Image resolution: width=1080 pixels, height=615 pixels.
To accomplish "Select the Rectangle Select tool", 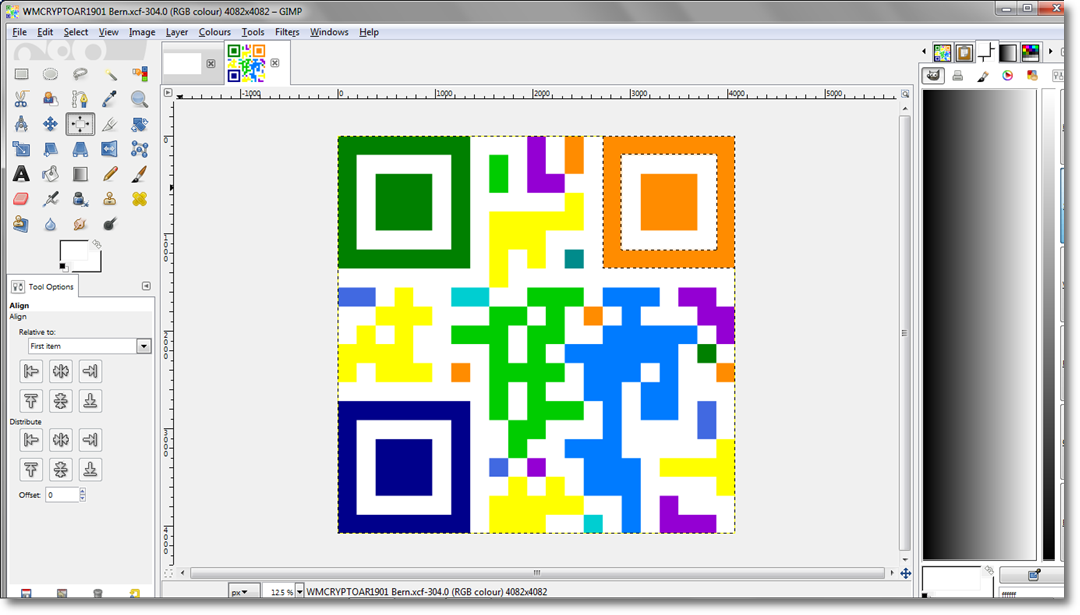I will pos(21,74).
